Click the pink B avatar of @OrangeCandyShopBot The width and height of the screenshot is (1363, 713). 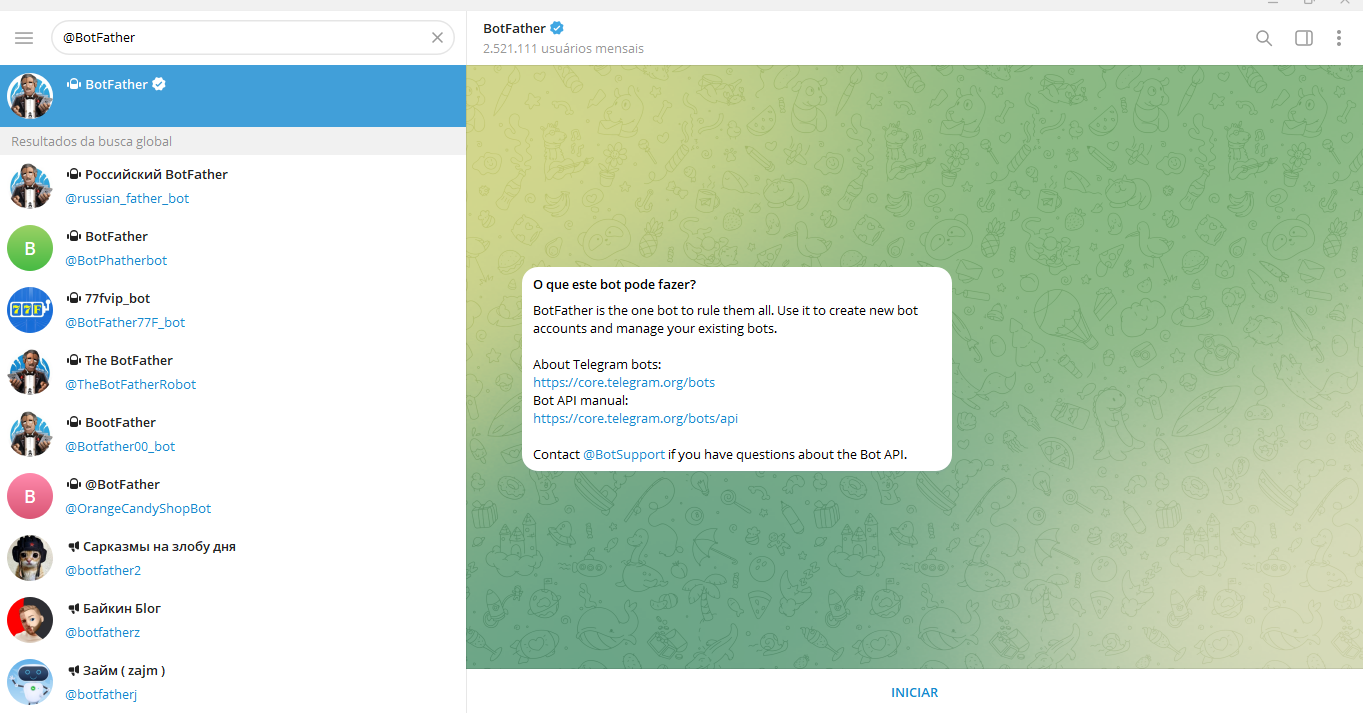point(30,496)
